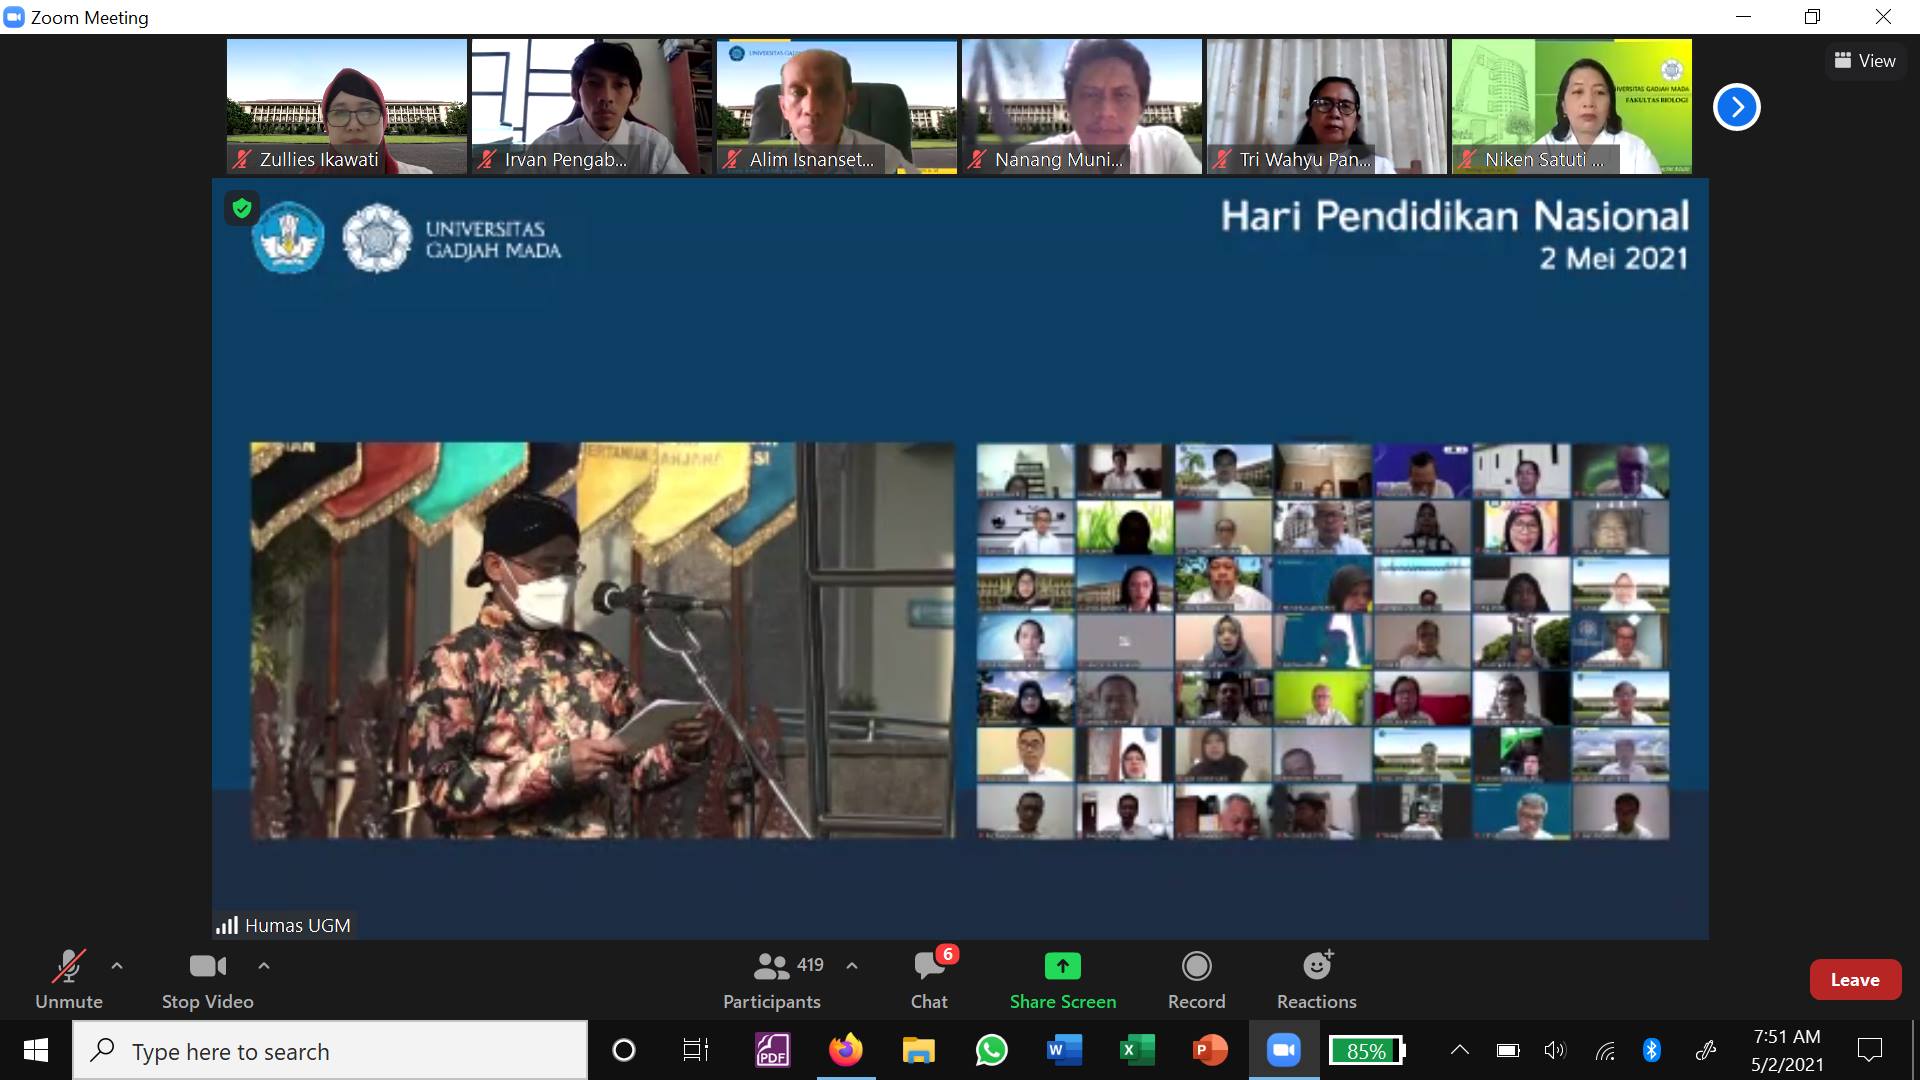Select Tri Wahyu Pan... video thumbnail
Viewport: 1920px width, 1080px height.
click(1327, 106)
